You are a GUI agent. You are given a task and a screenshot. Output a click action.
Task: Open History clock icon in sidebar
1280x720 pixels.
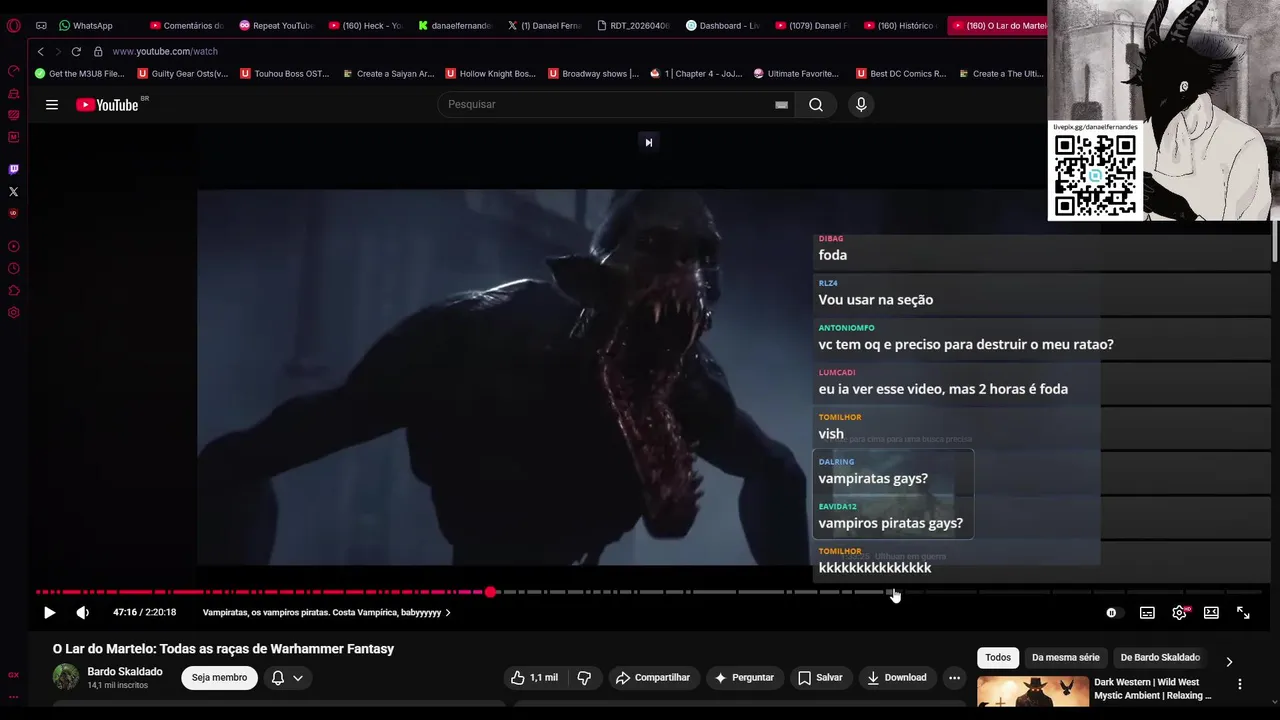(13, 268)
